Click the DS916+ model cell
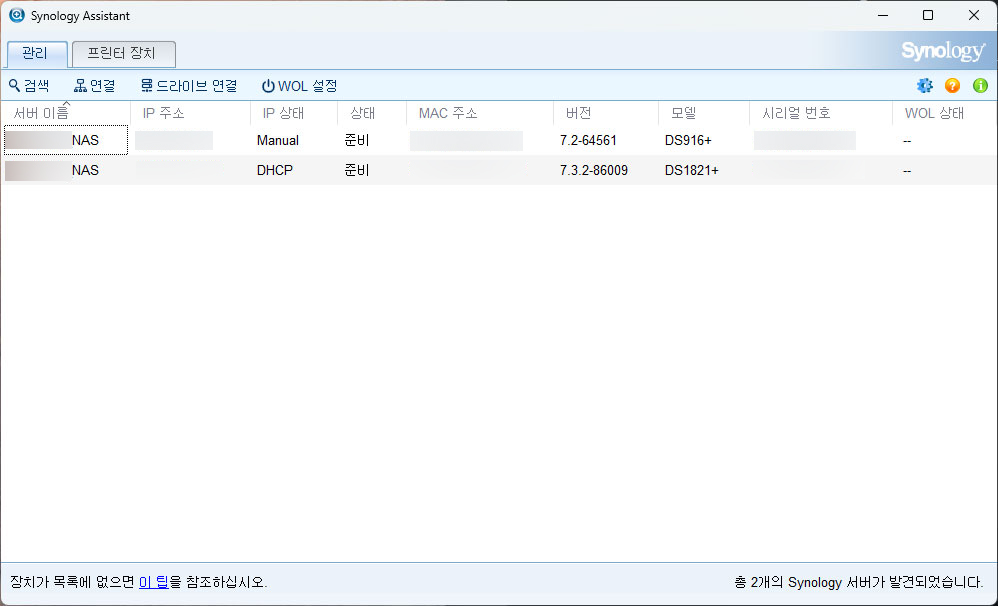 point(687,141)
